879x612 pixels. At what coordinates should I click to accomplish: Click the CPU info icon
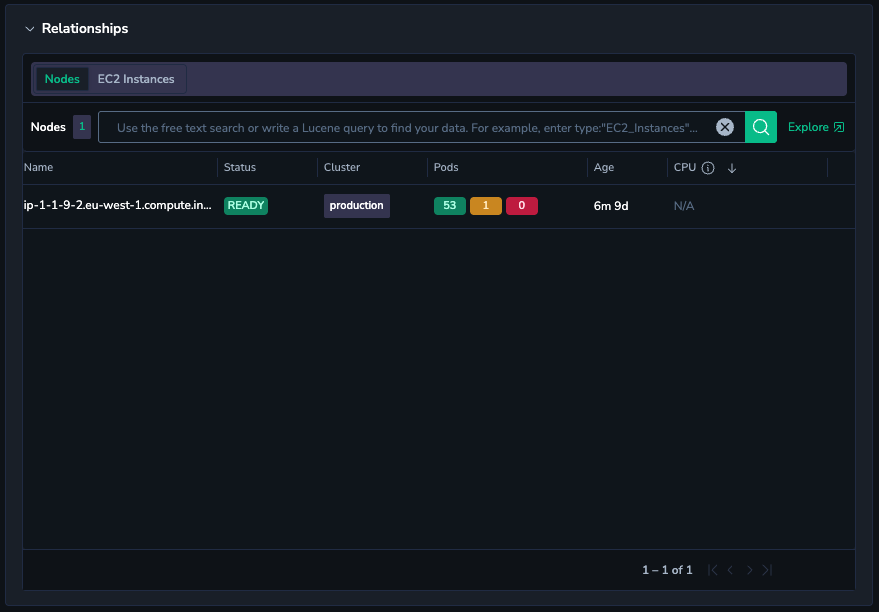point(708,168)
